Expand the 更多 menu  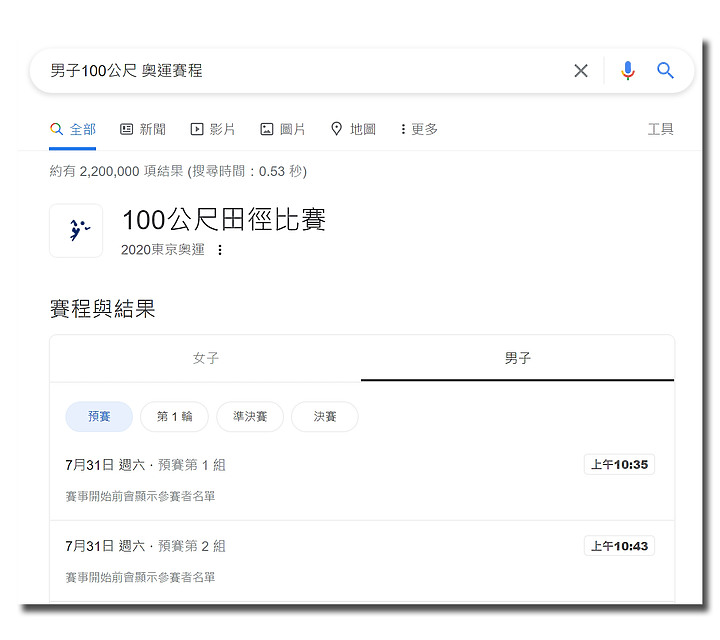click(x=419, y=129)
